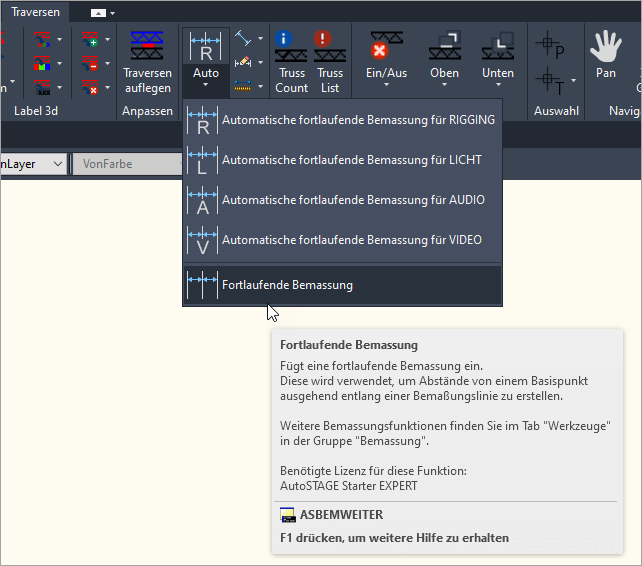This screenshot has width=642, height=566.
Task: Expand dropdown beside truss RGB color bar icon
Action: [60, 63]
